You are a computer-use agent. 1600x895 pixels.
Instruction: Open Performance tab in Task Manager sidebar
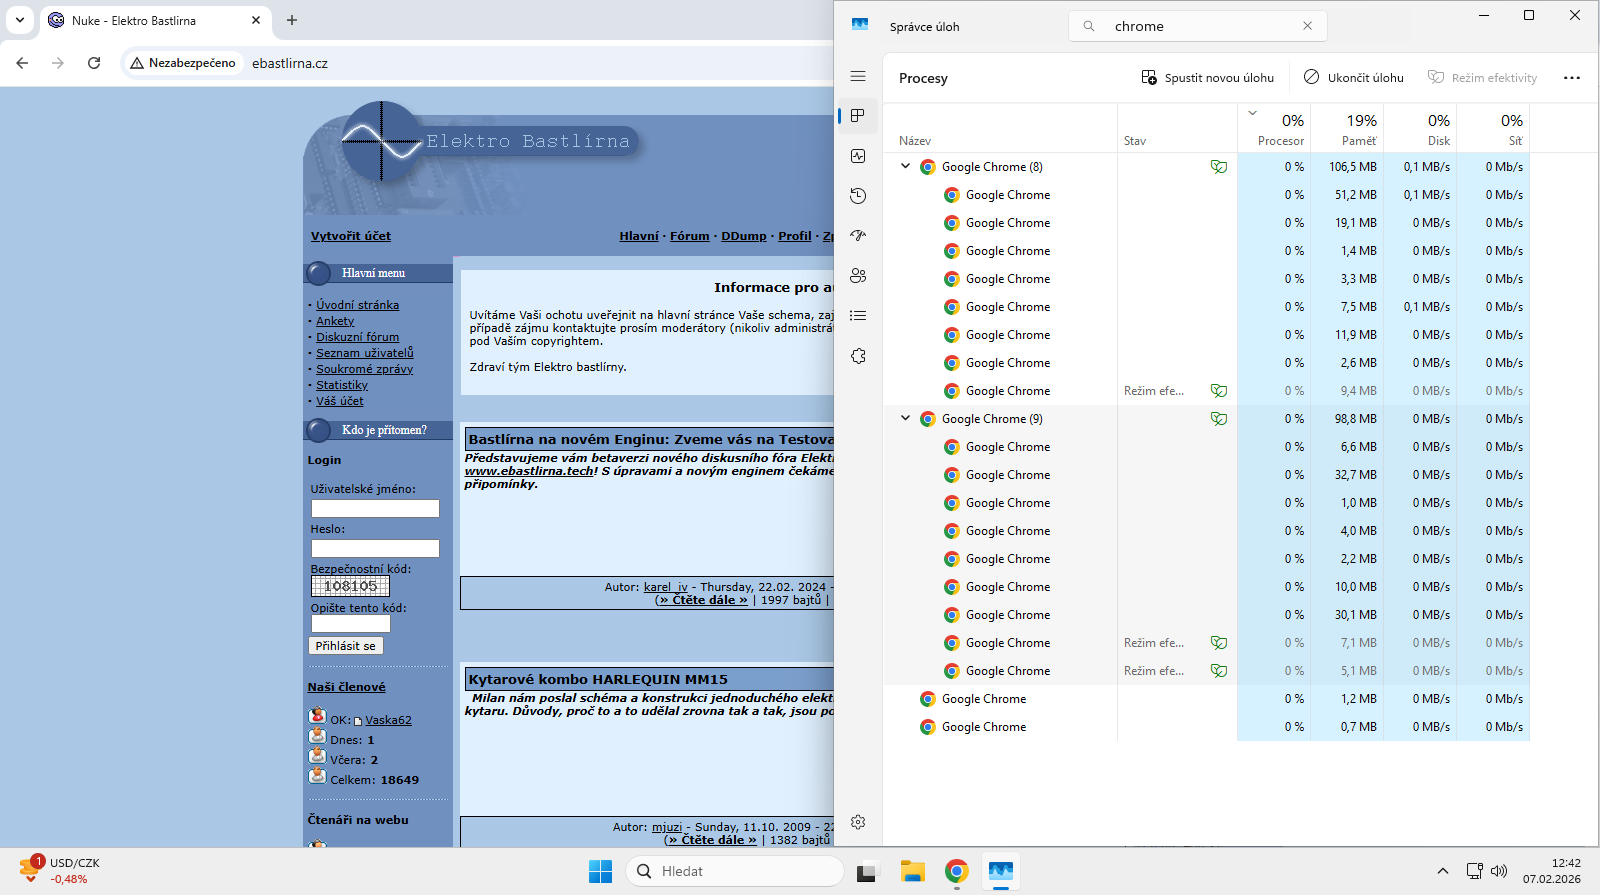click(x=858, y=156)
